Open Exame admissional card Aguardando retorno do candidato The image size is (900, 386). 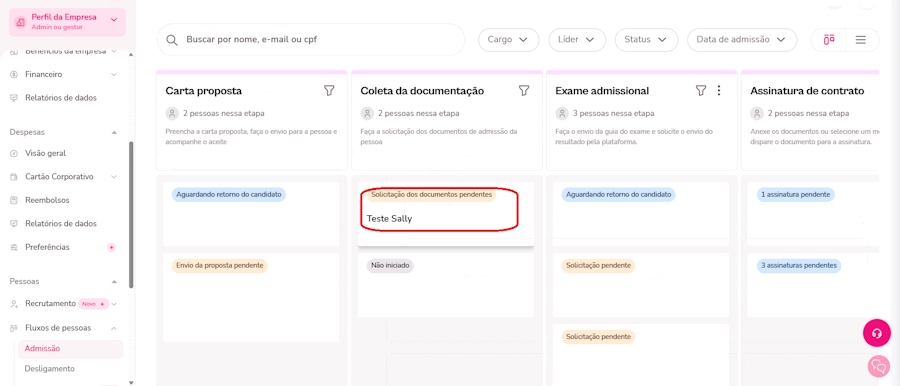pyautogui.click(x=641, y=214)
